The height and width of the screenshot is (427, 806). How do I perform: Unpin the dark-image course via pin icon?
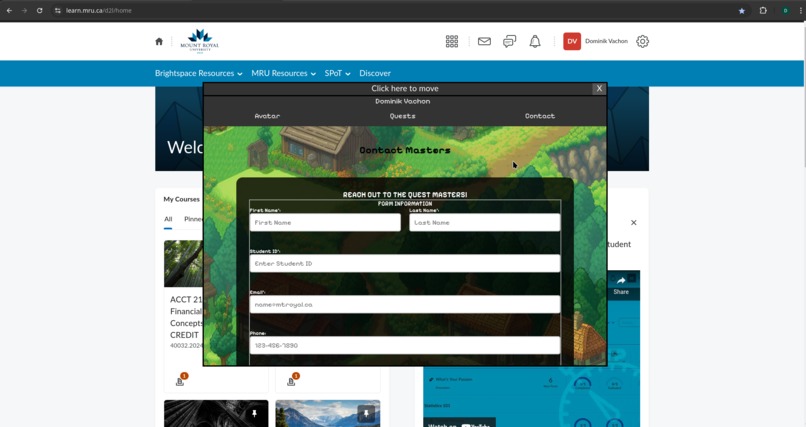(x=254, y=414)
